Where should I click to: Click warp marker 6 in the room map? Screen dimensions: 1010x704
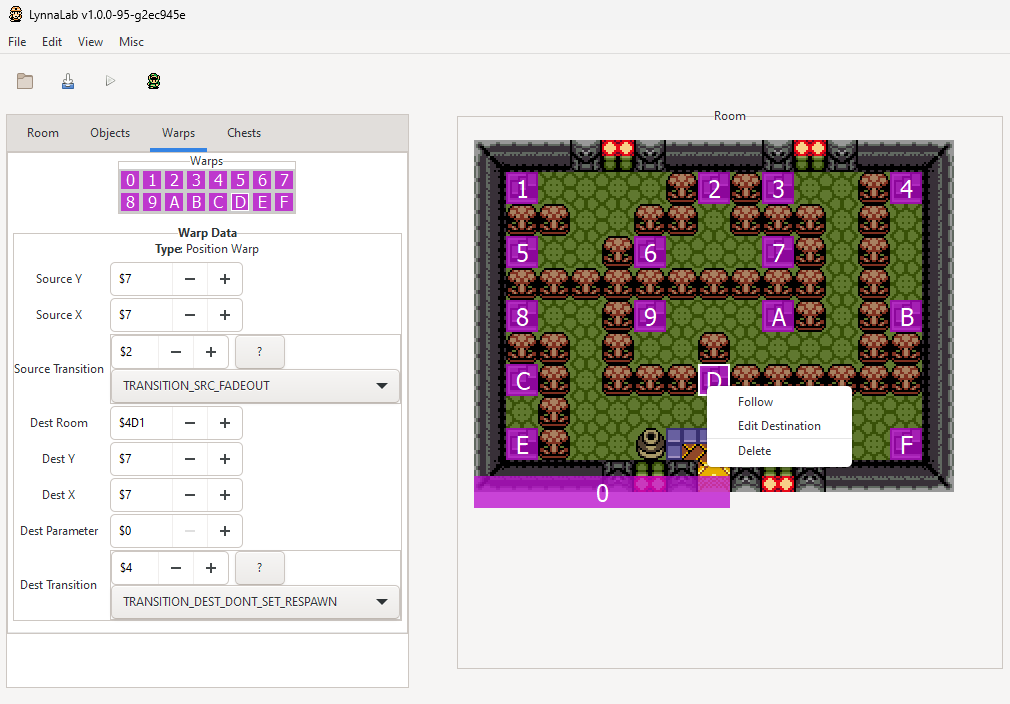pos(650,252)
